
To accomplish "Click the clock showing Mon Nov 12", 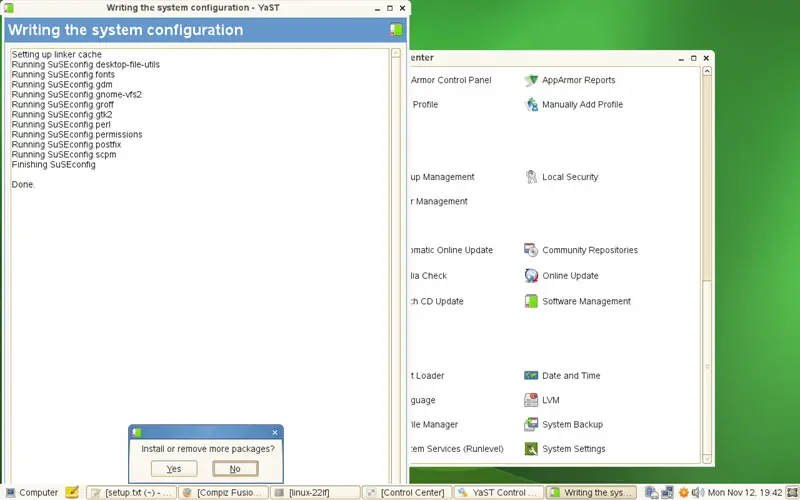I will click(x=745, y=492).
